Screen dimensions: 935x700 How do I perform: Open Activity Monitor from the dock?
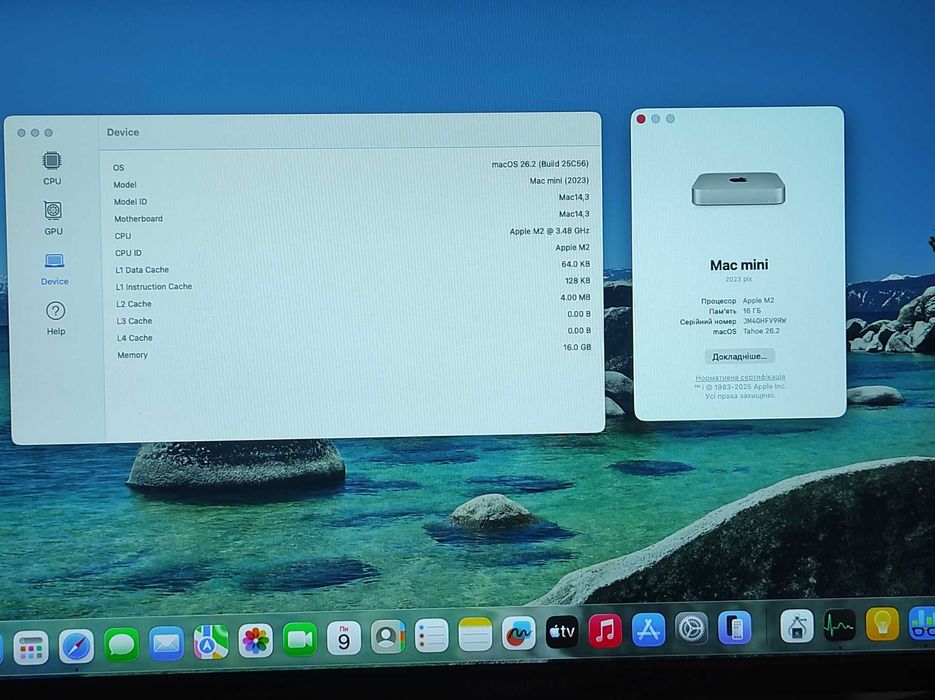[839, 625]
